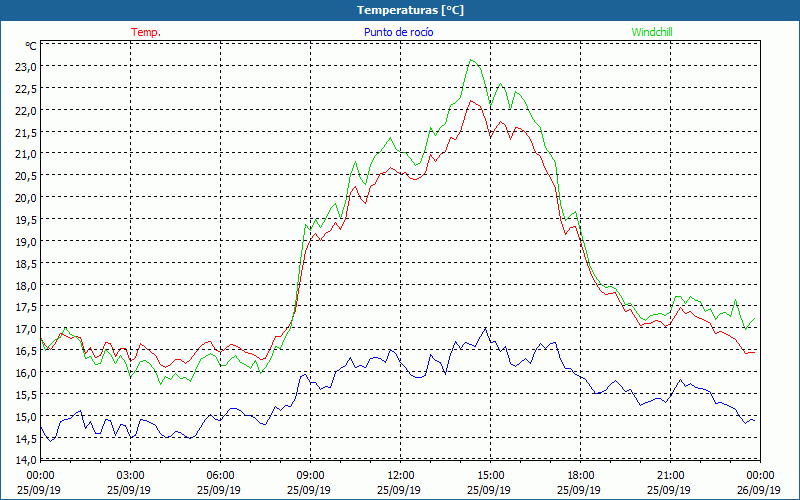
Task: Click the 14,0 y-axis value
Action: click(27, 460)
